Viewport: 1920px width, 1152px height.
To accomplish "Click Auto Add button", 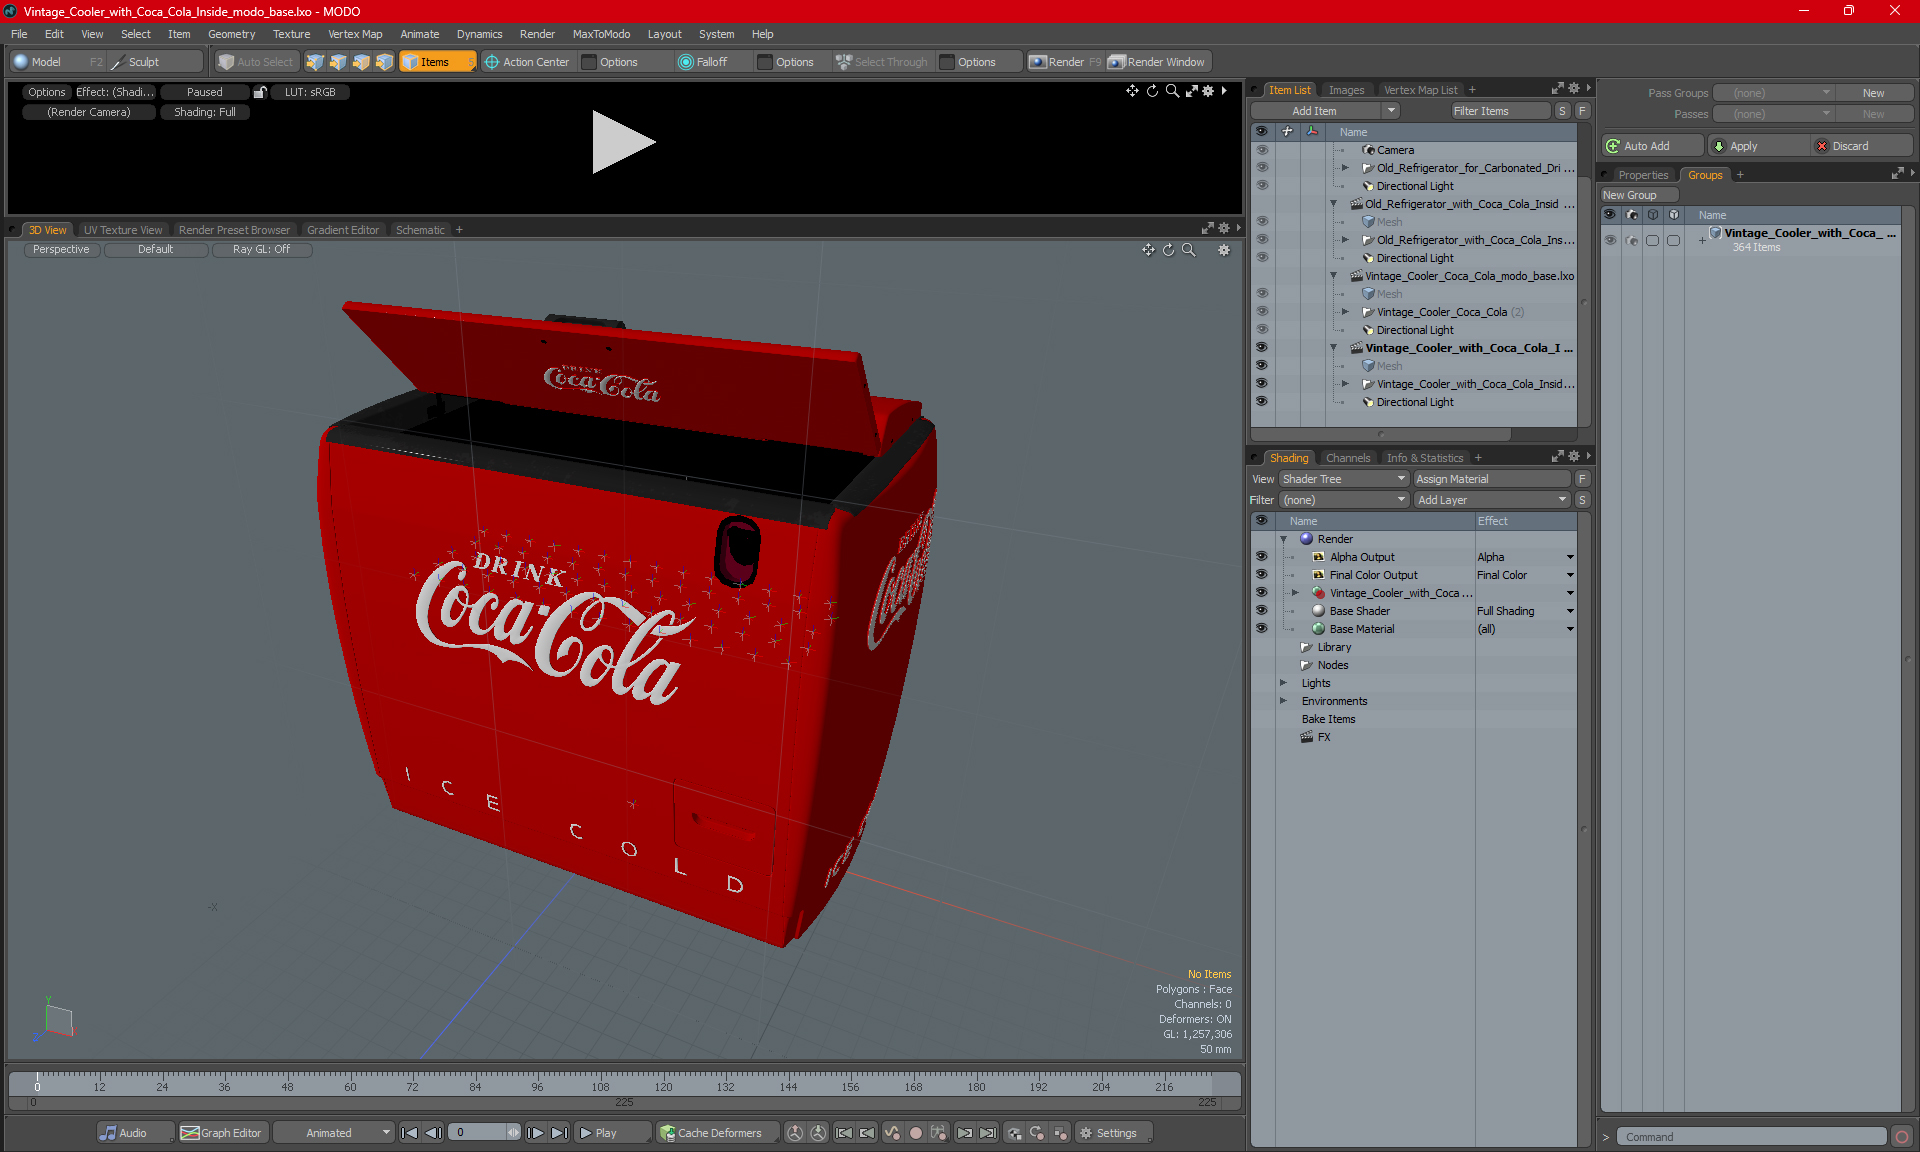I will pos(1652,146).
